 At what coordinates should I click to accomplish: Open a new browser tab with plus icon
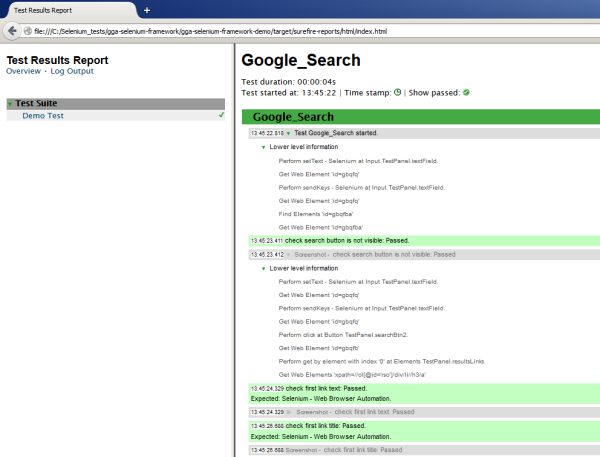point(147,10)
